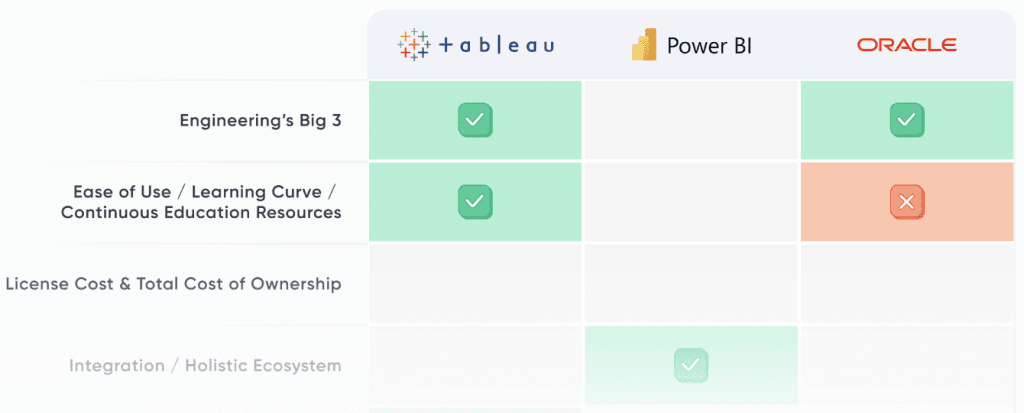Click Tableau's checkmark for Engineering's Big 3

(x=475, y=121)
